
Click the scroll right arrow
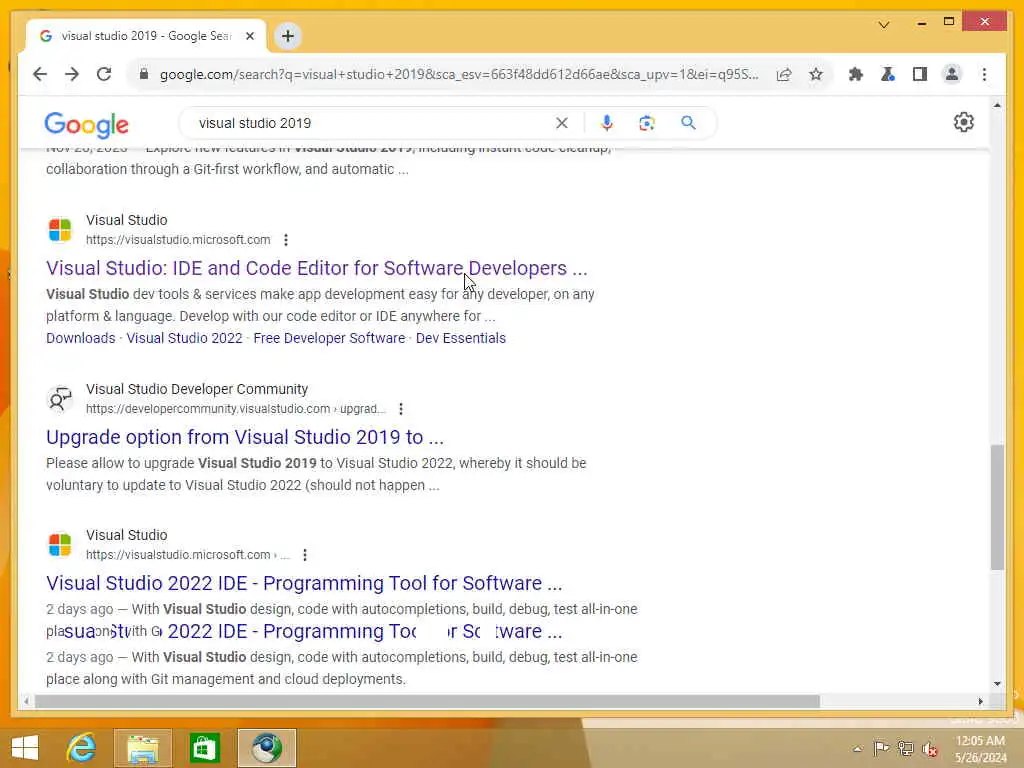980,701
